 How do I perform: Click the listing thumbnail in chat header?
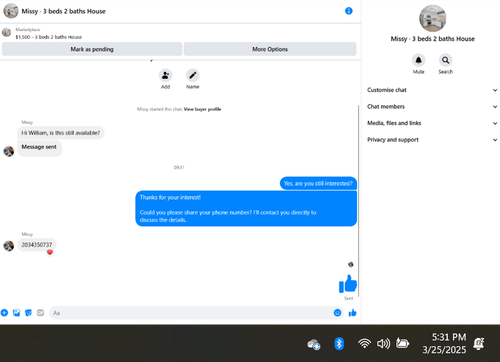(x=11, y=11)
